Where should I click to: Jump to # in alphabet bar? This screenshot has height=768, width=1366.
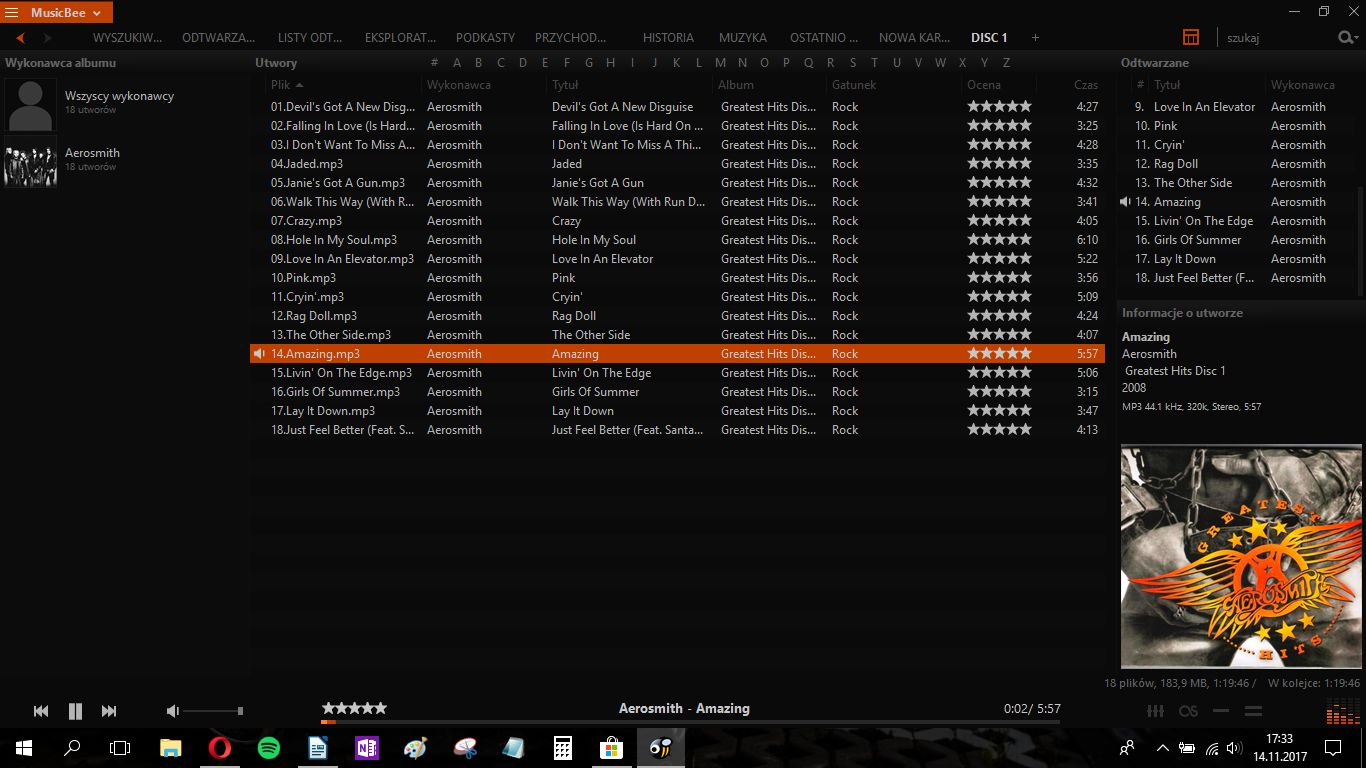click(434, 62)
